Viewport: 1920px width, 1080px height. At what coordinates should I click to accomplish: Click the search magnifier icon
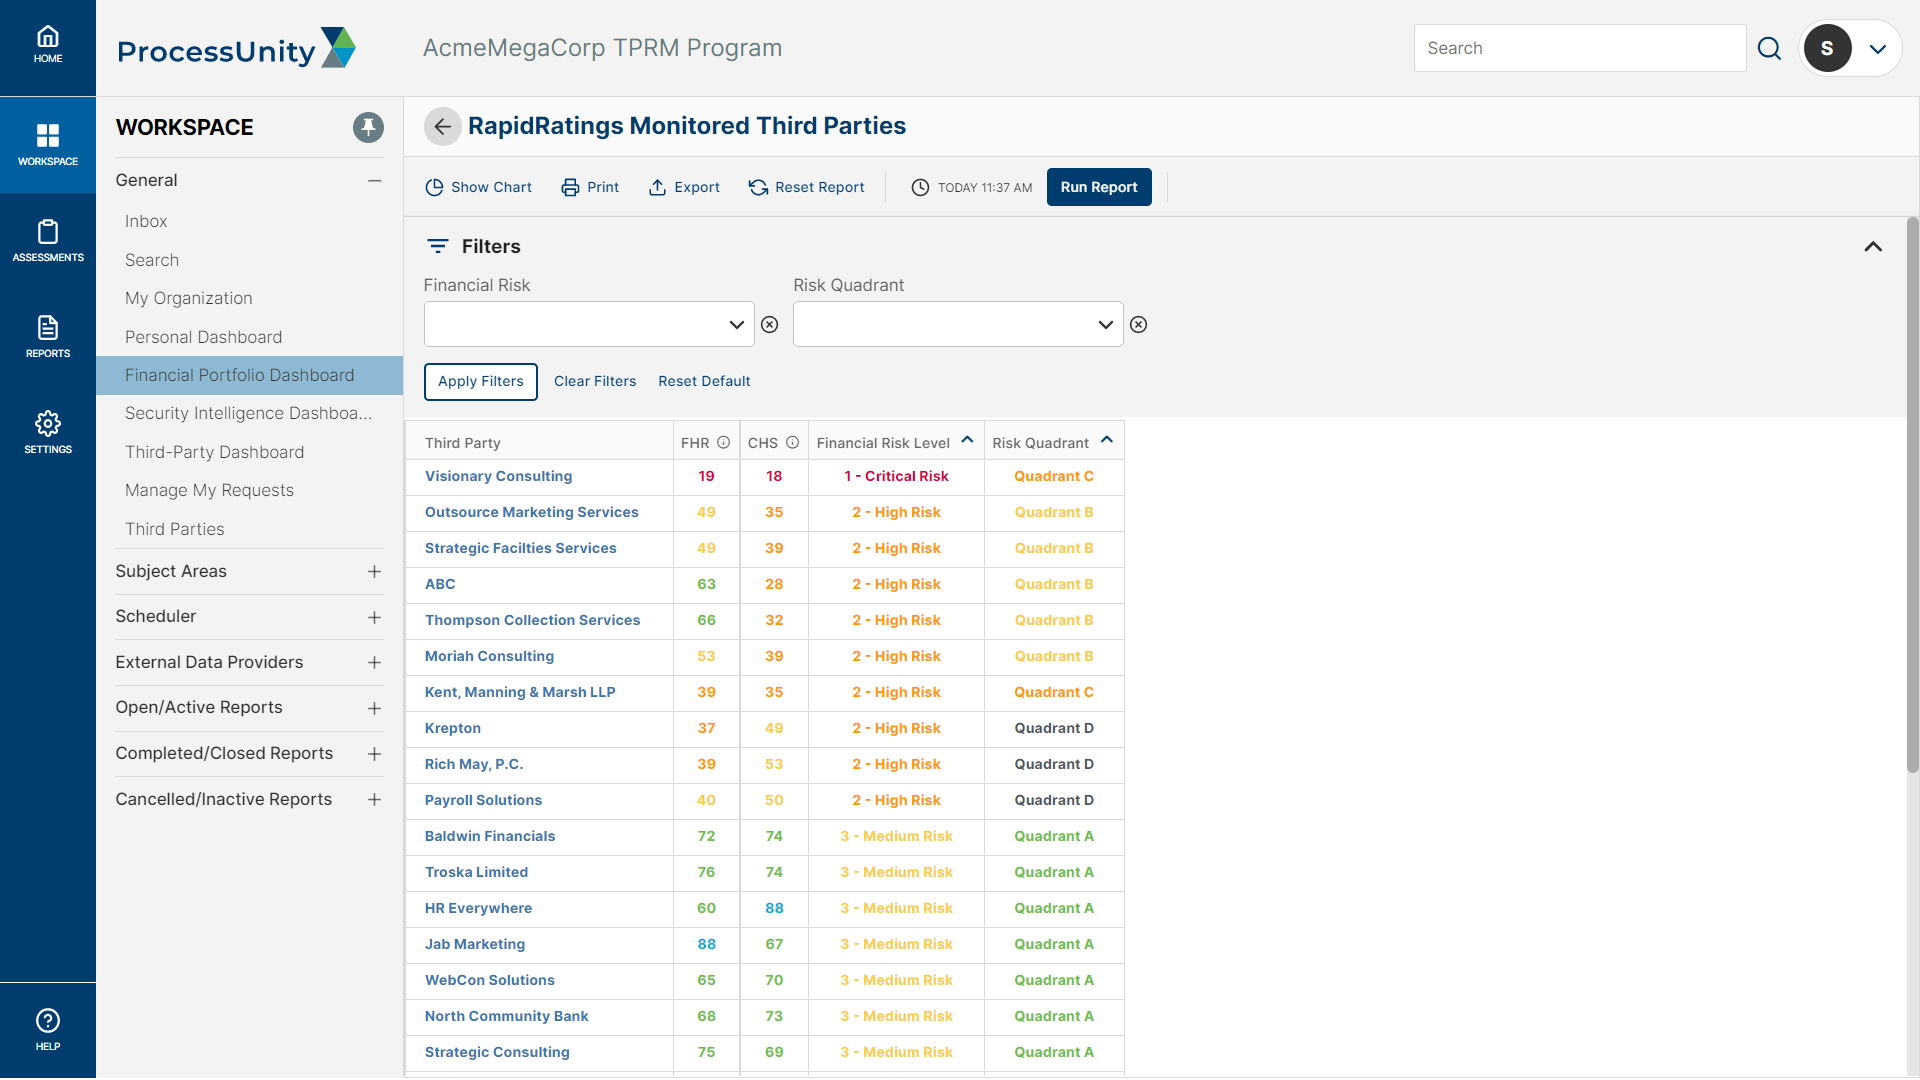tap(1769, 48)
